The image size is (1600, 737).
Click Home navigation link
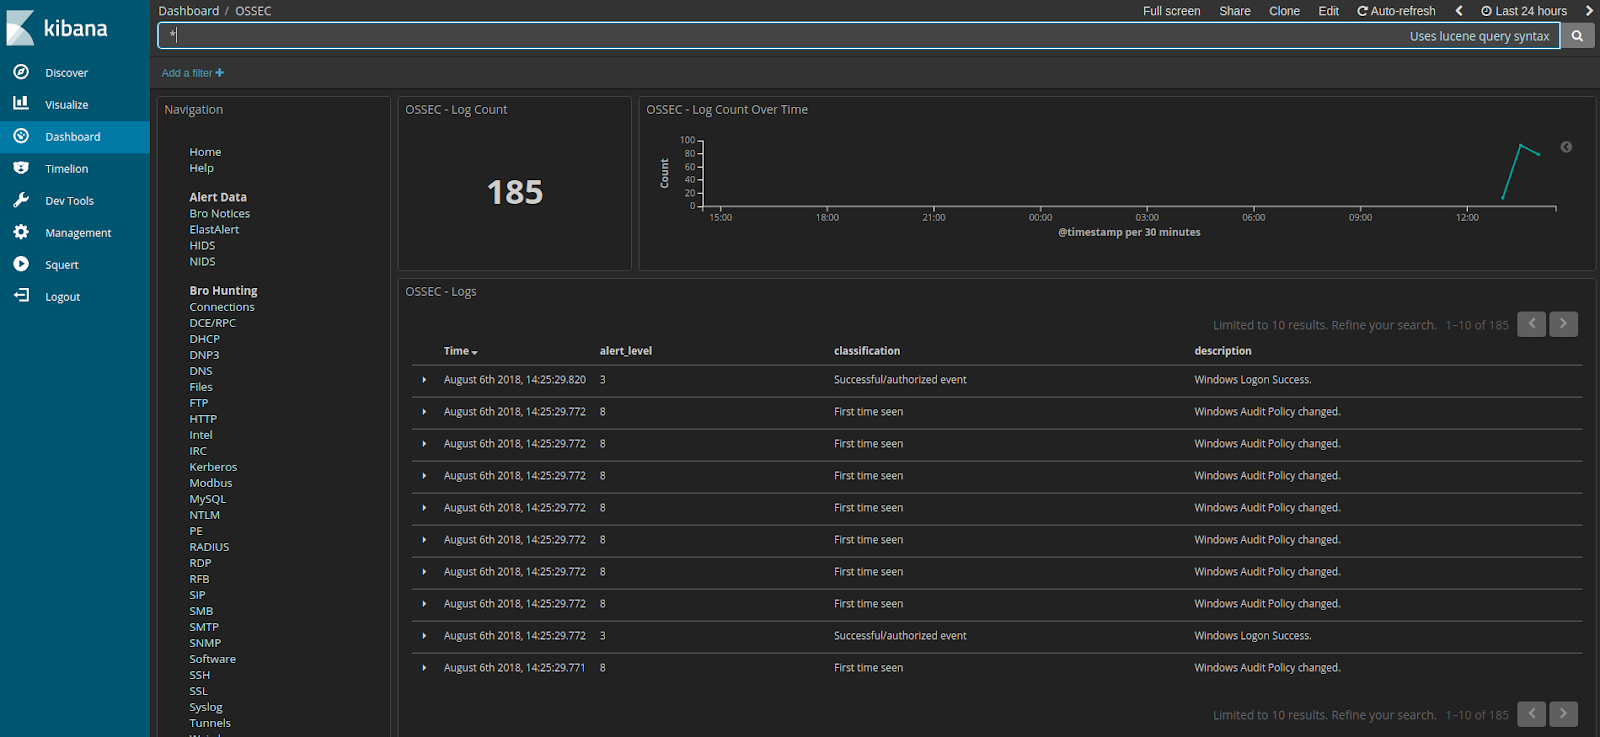205,152
